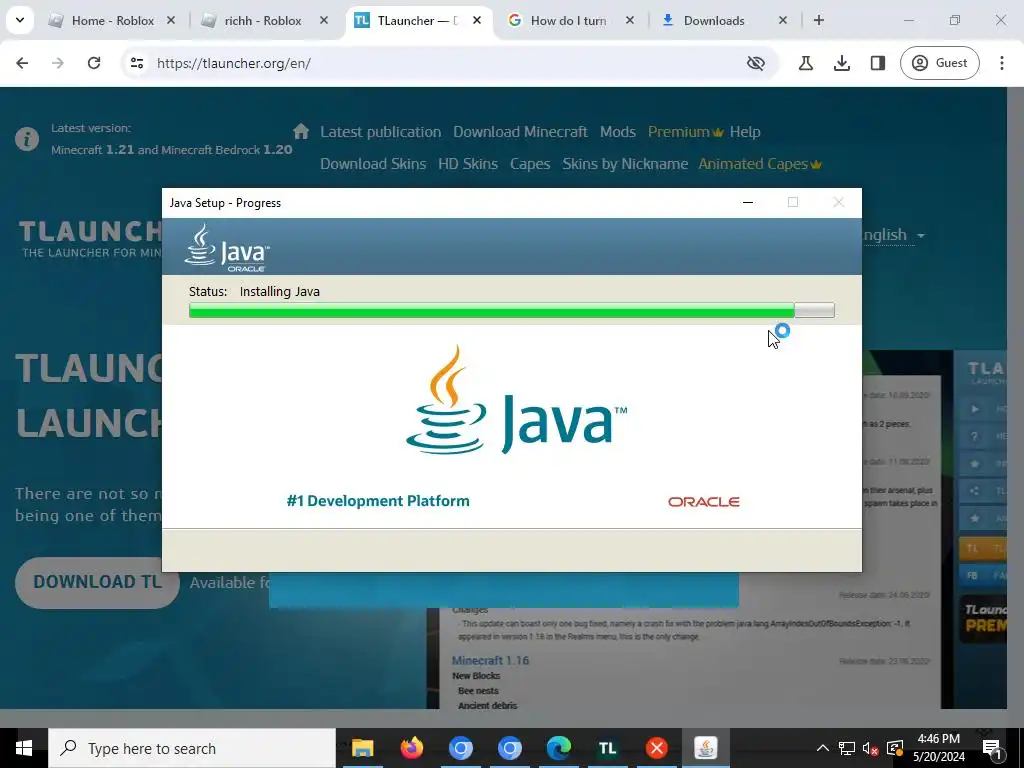Open Download Skins link
The image size is (1024, 768).
click(373, 164)
